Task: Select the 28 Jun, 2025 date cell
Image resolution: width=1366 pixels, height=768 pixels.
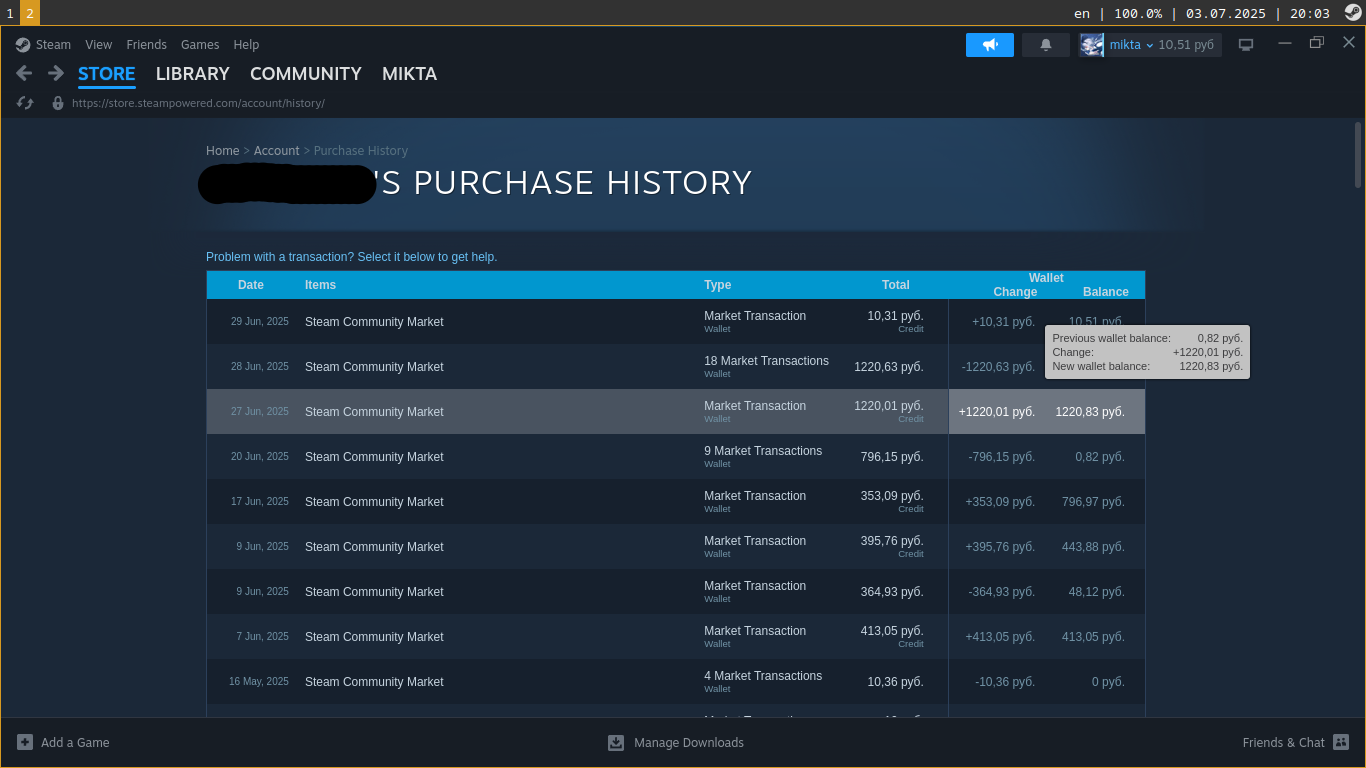Action: tap(260, 367)
